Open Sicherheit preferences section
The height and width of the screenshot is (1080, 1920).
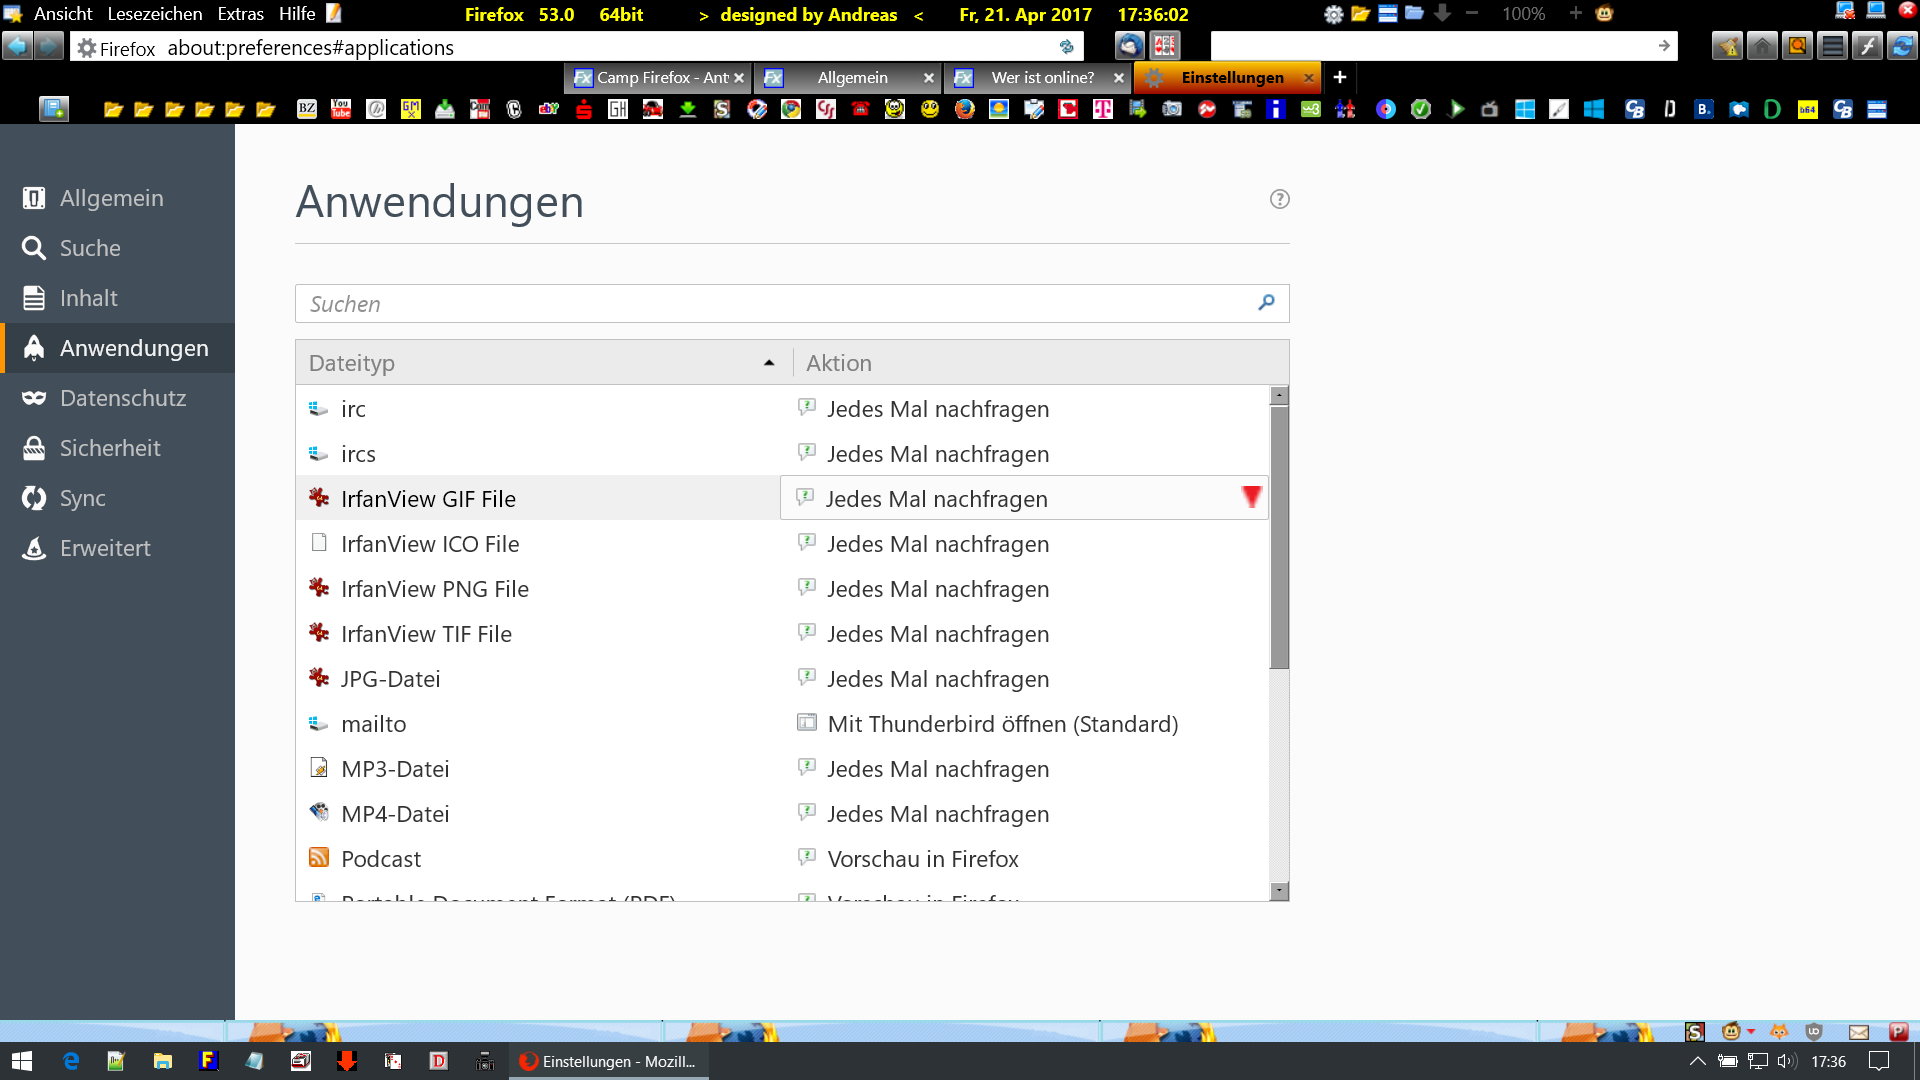[110, 448]
